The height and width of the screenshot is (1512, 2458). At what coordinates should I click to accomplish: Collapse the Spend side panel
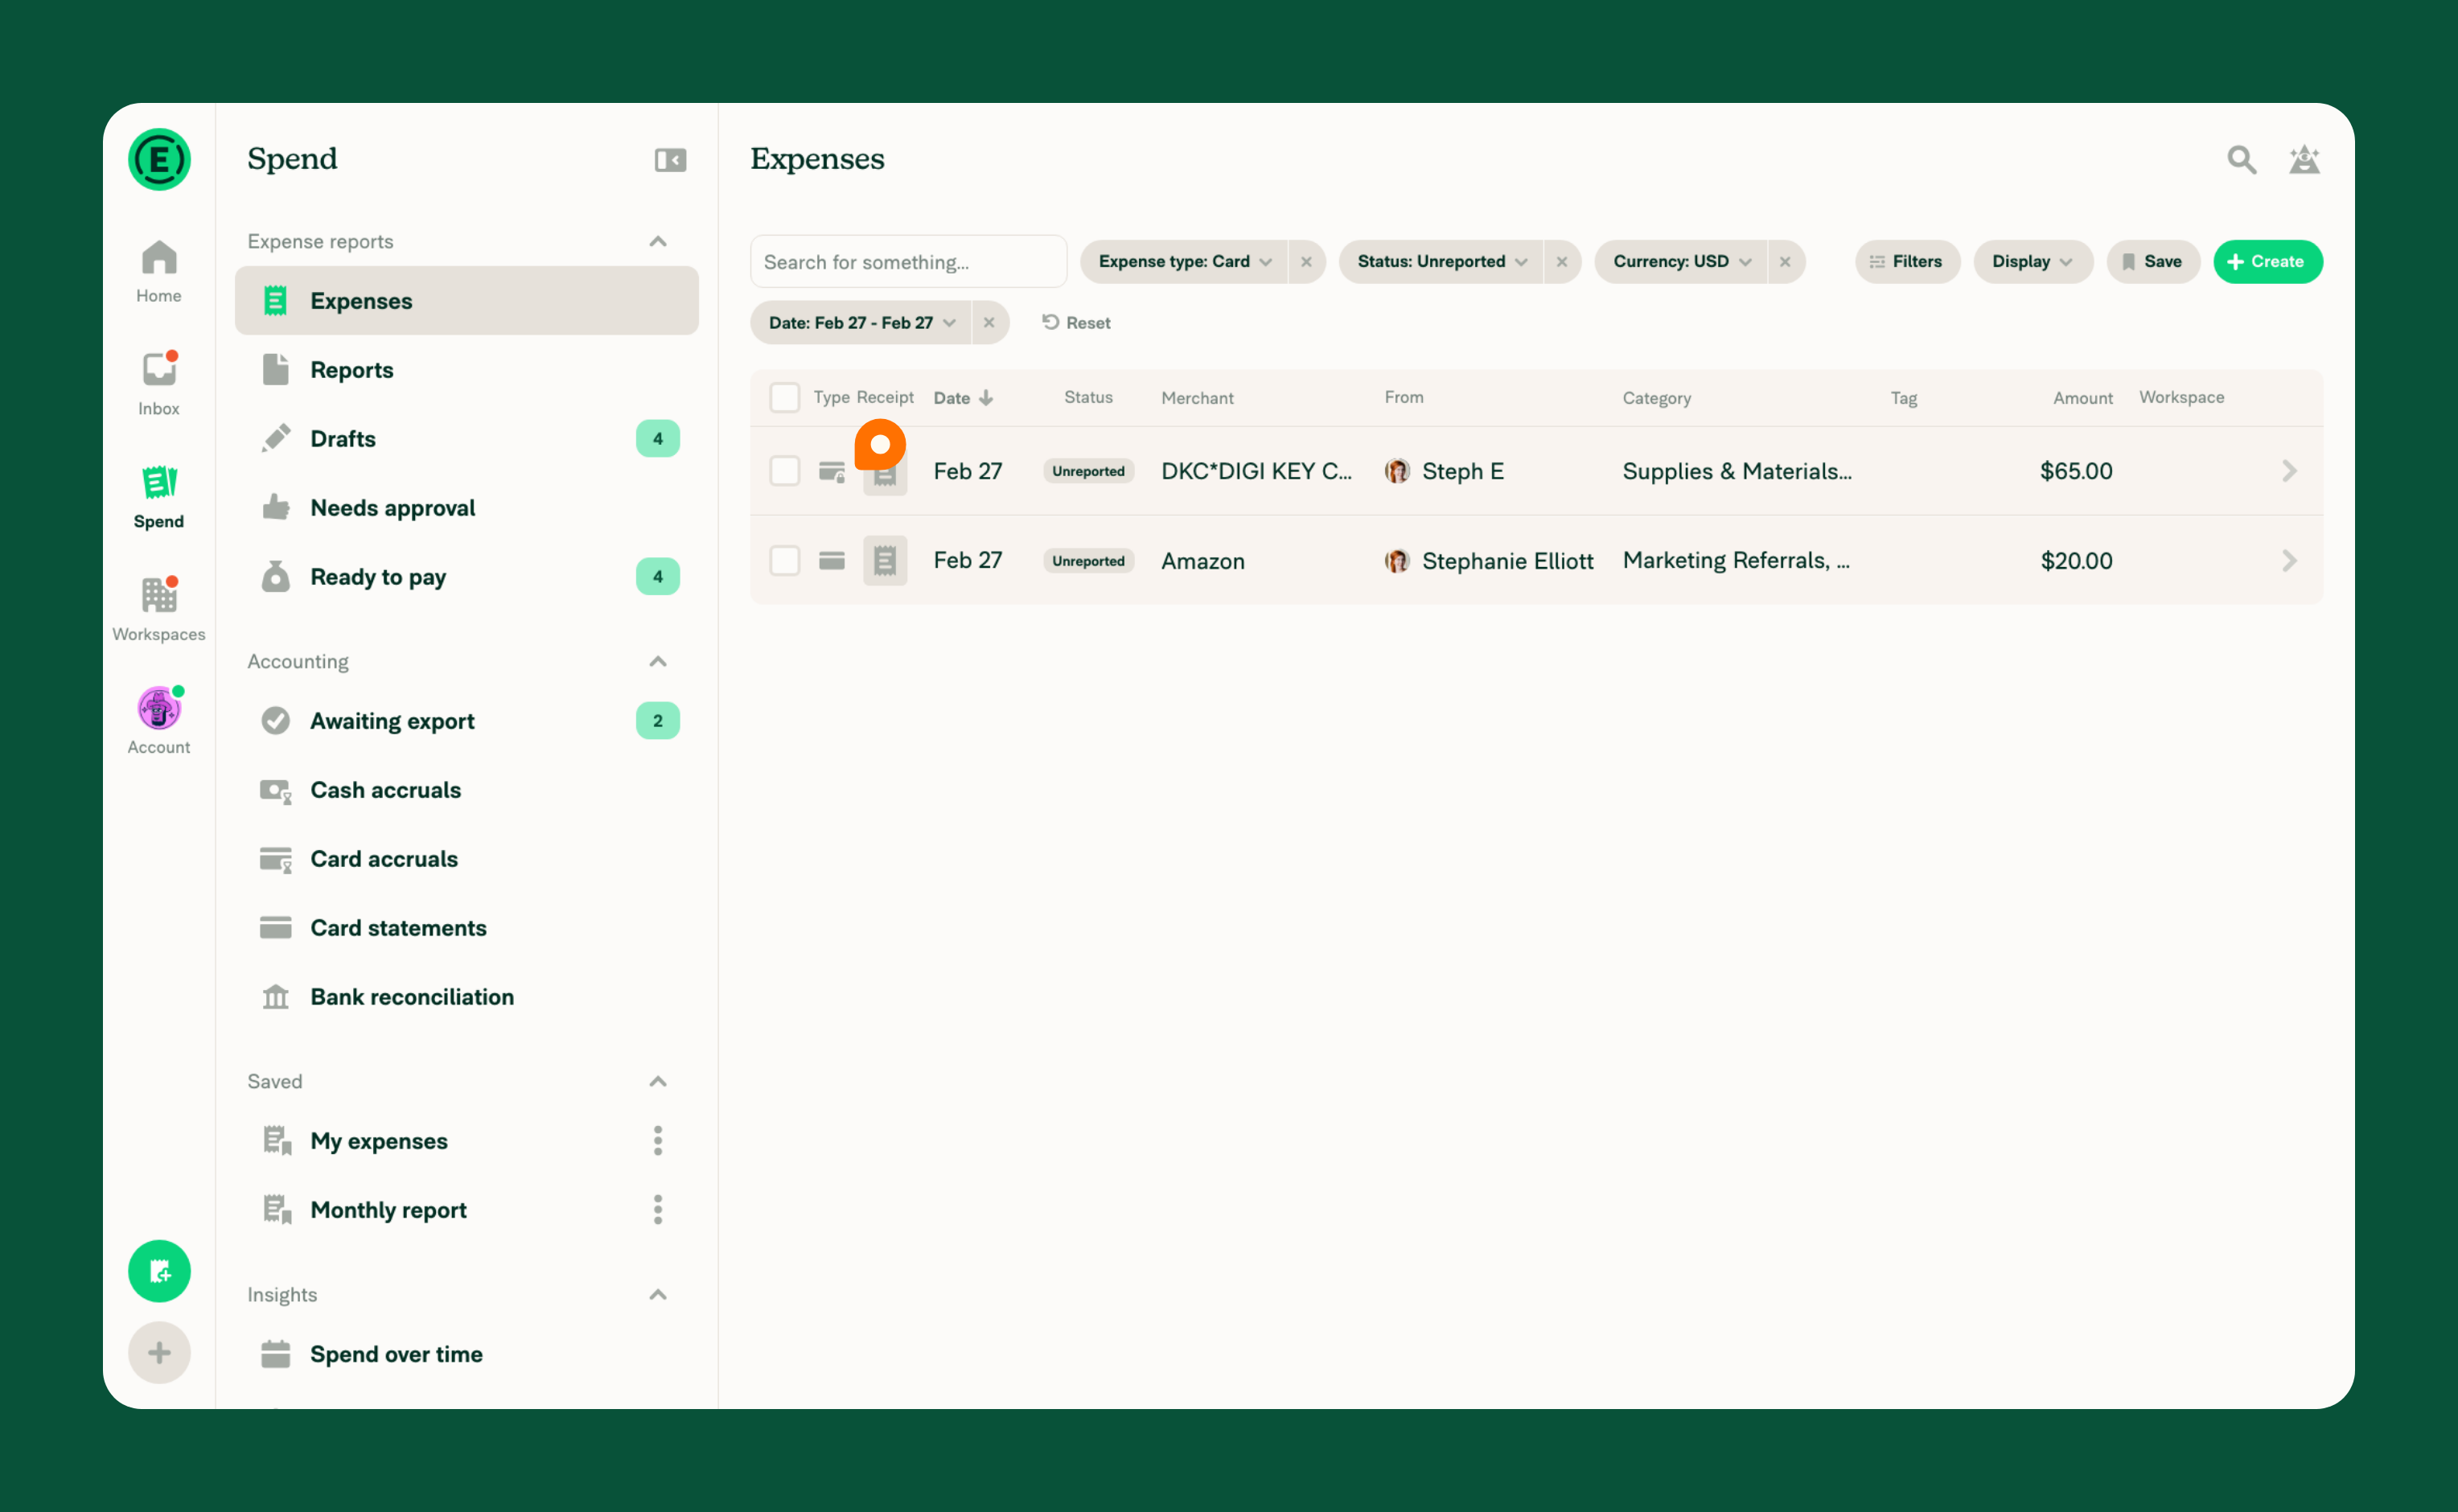(x=670, y=160)
